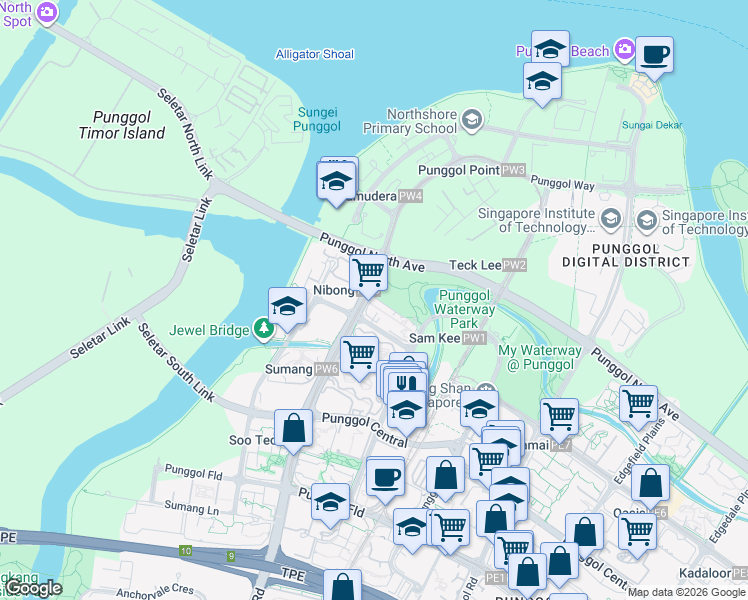Select the Sam Kee PW1 station label
Viewport: 748px width, 600px height.
click(448, 338)
